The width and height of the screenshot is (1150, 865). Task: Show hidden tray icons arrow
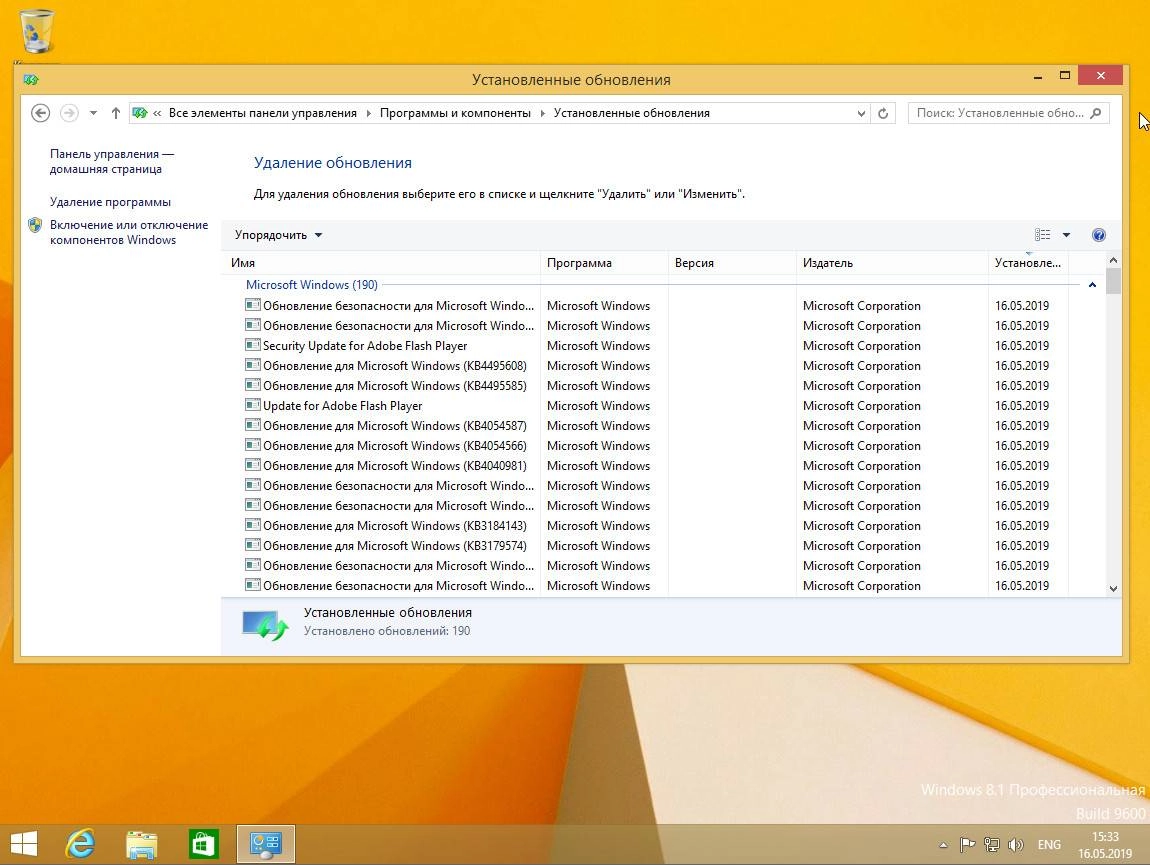[943, 845]
